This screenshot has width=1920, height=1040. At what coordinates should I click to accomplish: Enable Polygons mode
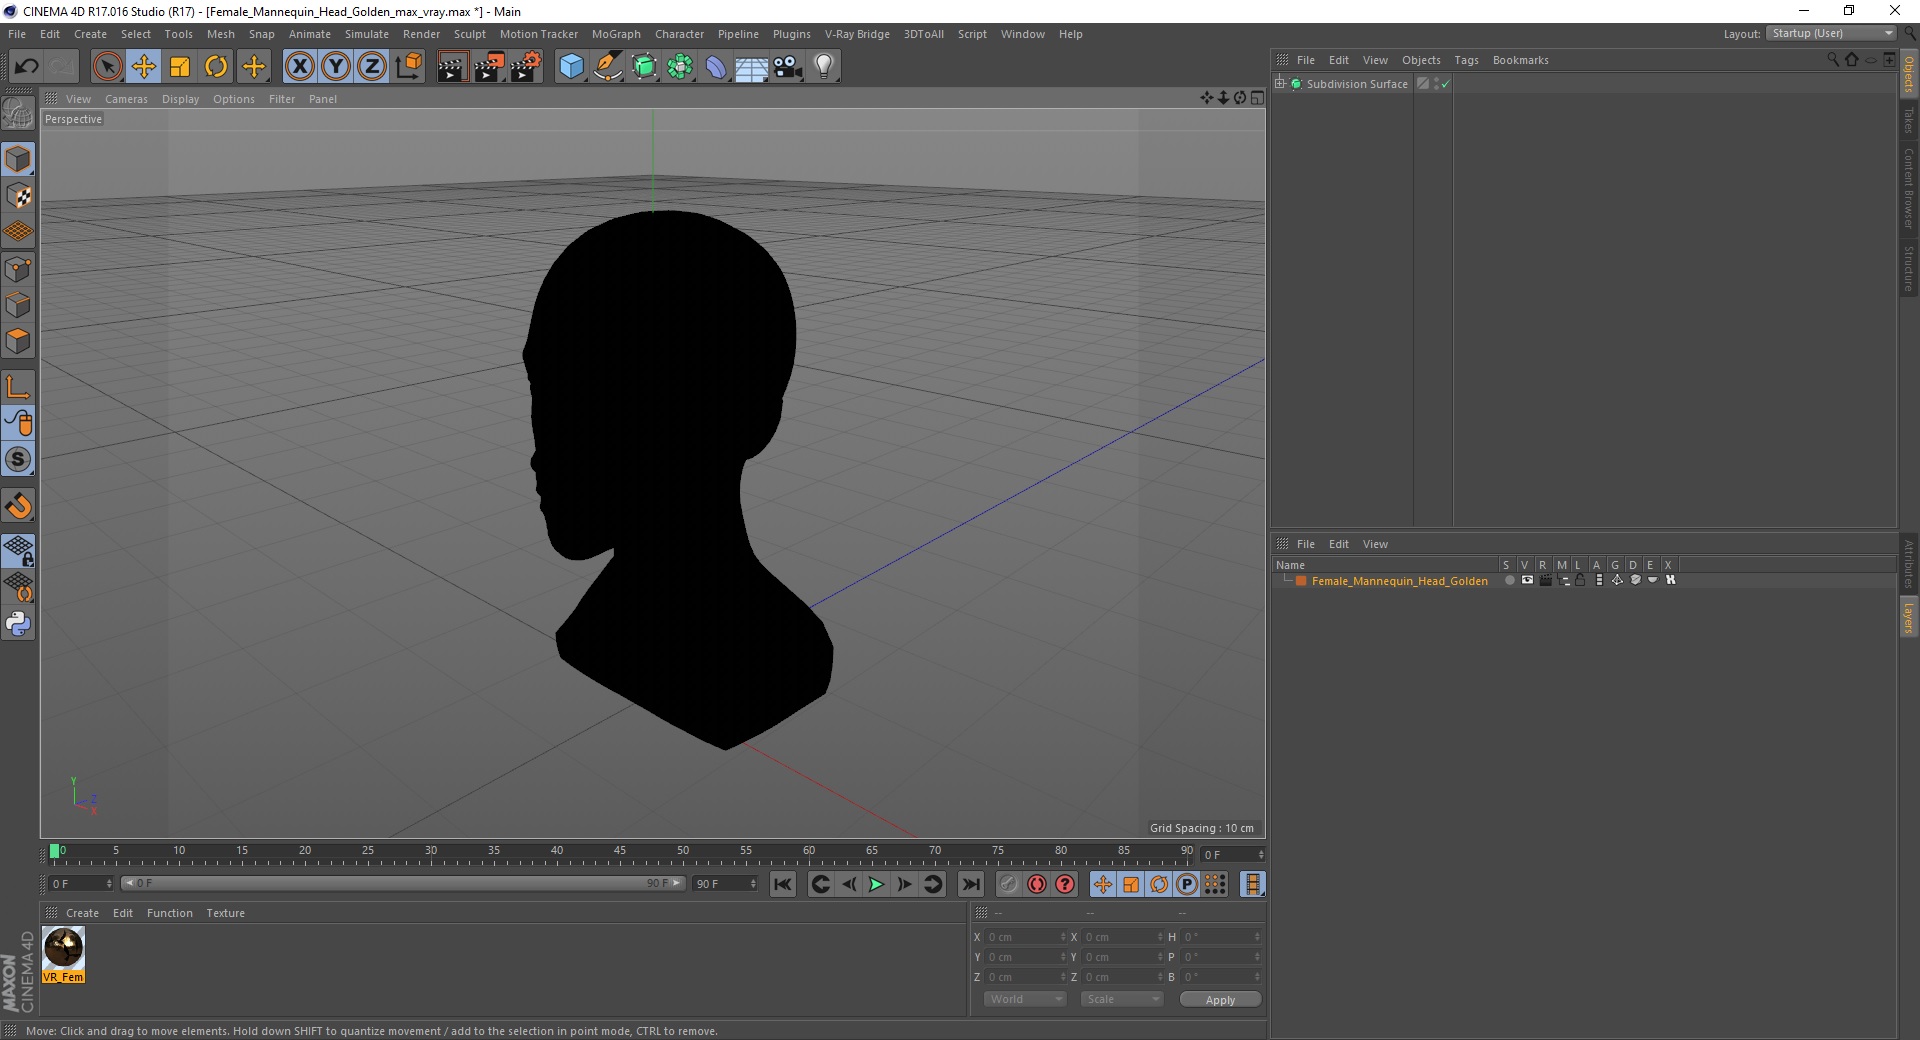pos(18,341)
